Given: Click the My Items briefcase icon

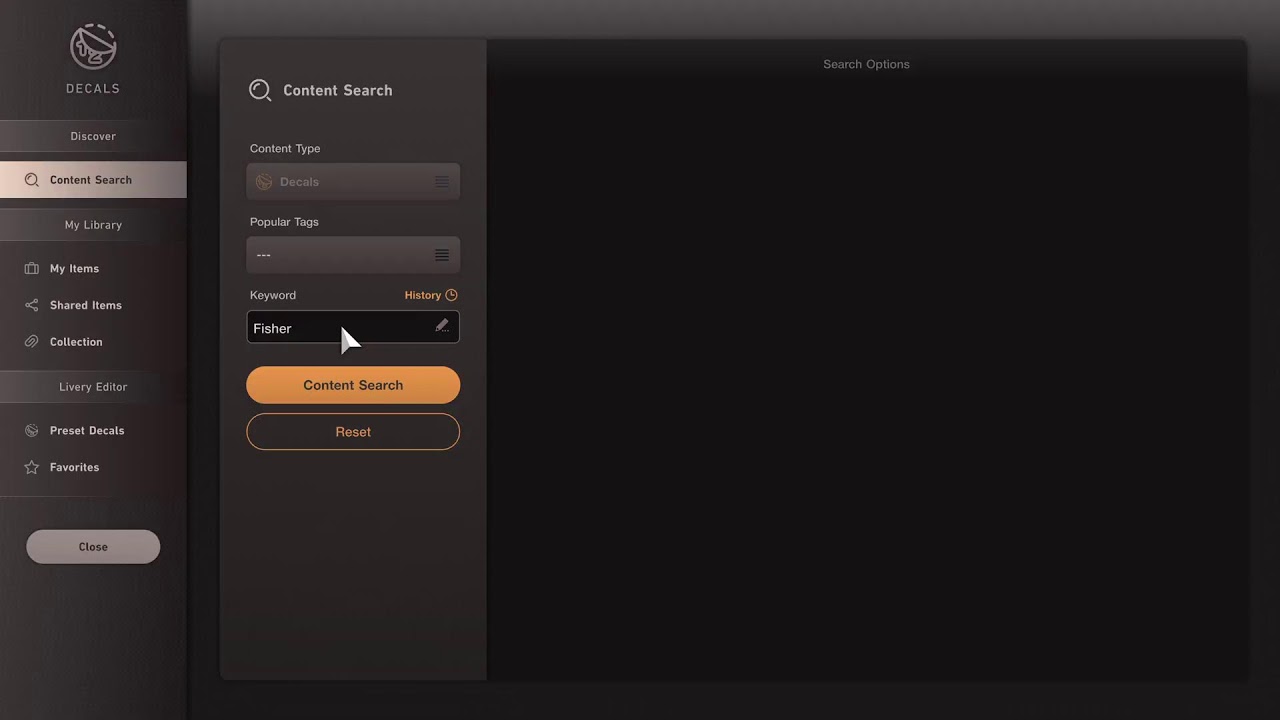Looking at the screenshot, I should pyautogui.click(x=32, y=268).
